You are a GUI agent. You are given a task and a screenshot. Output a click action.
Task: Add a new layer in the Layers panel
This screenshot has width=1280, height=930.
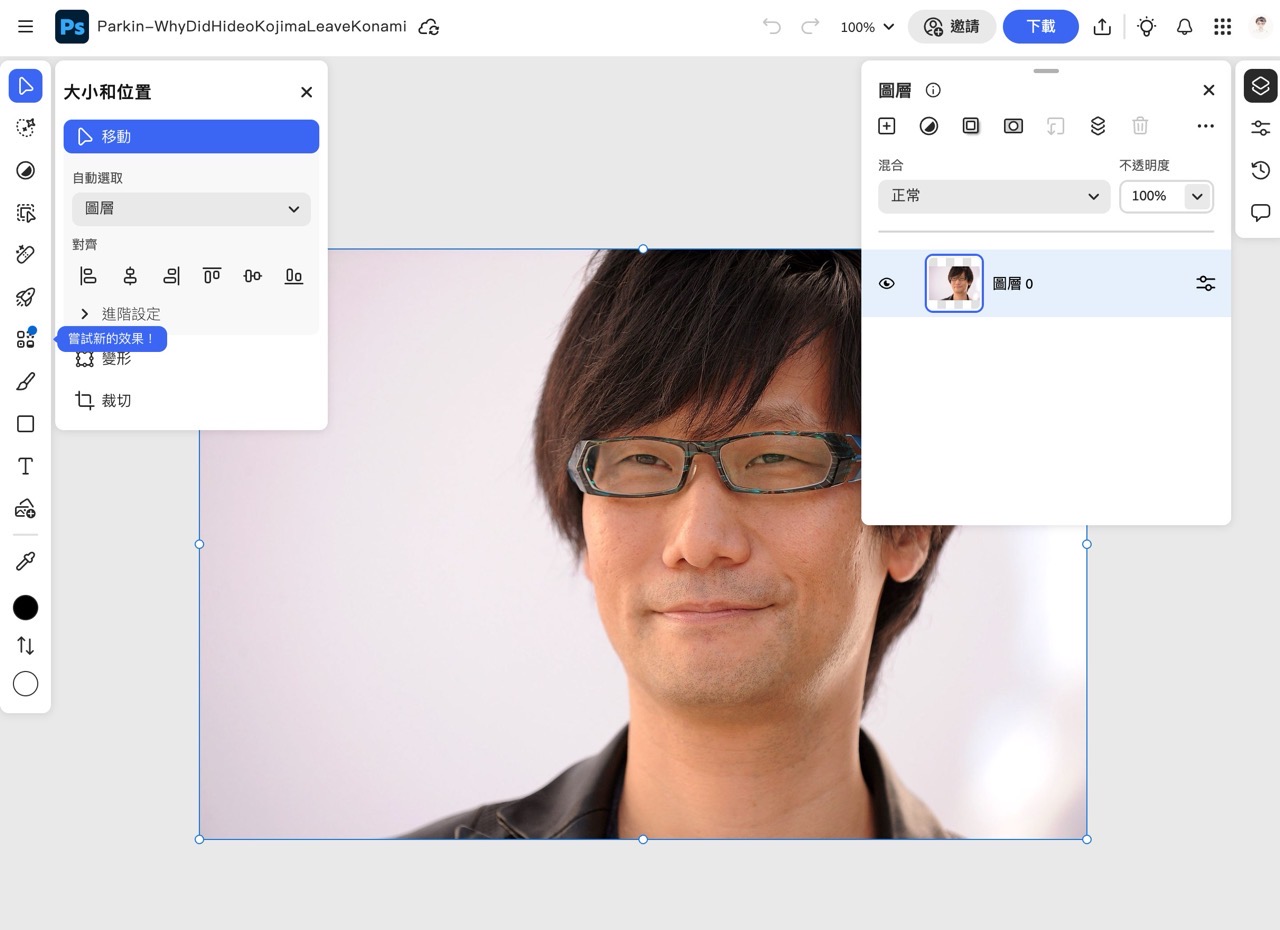886,126
